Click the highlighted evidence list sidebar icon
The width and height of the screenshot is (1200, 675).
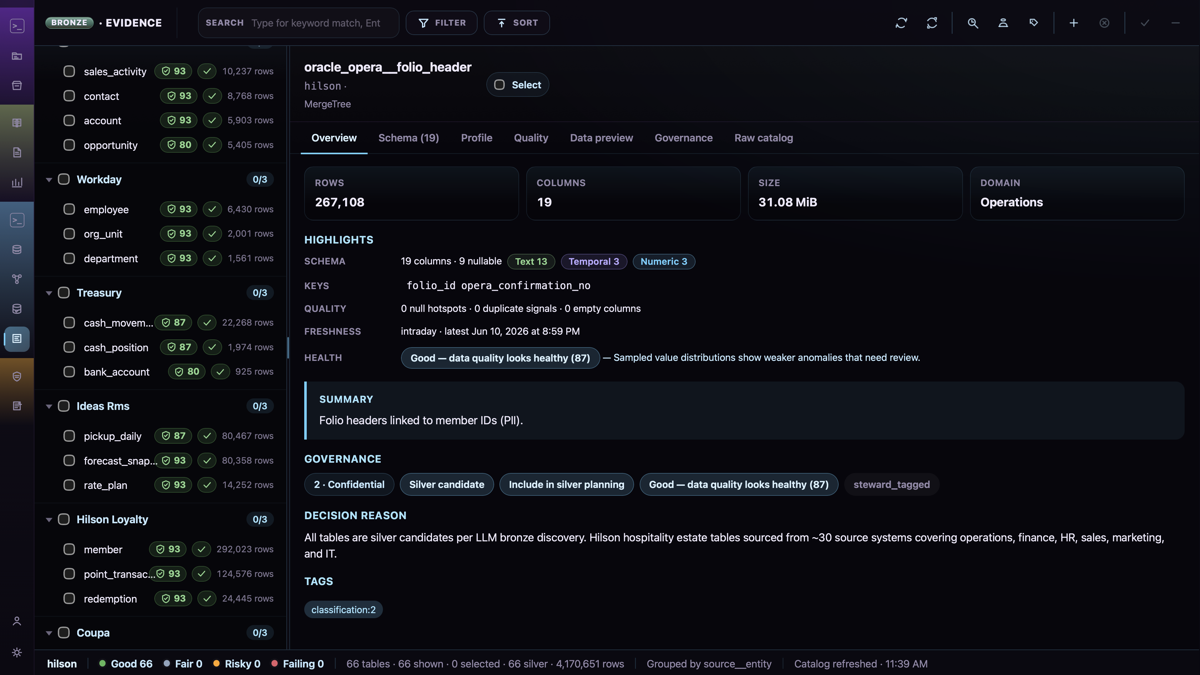click(x=17, y=339)
